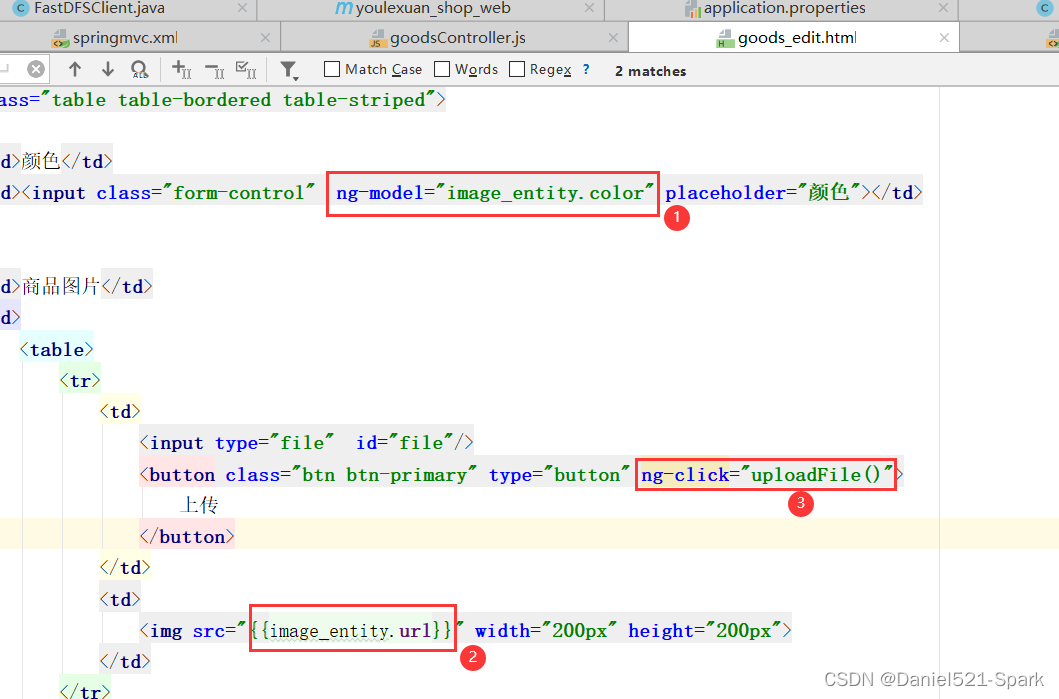Click the 上传 button label text
This screenshot has width=1059, height=699.
pos(199,505)
